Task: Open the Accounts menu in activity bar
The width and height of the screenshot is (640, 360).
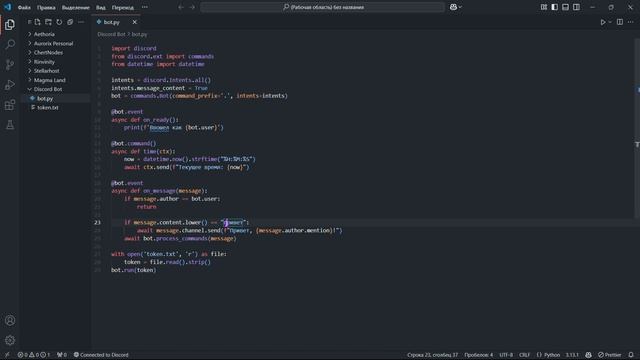Action: (10, 320)
